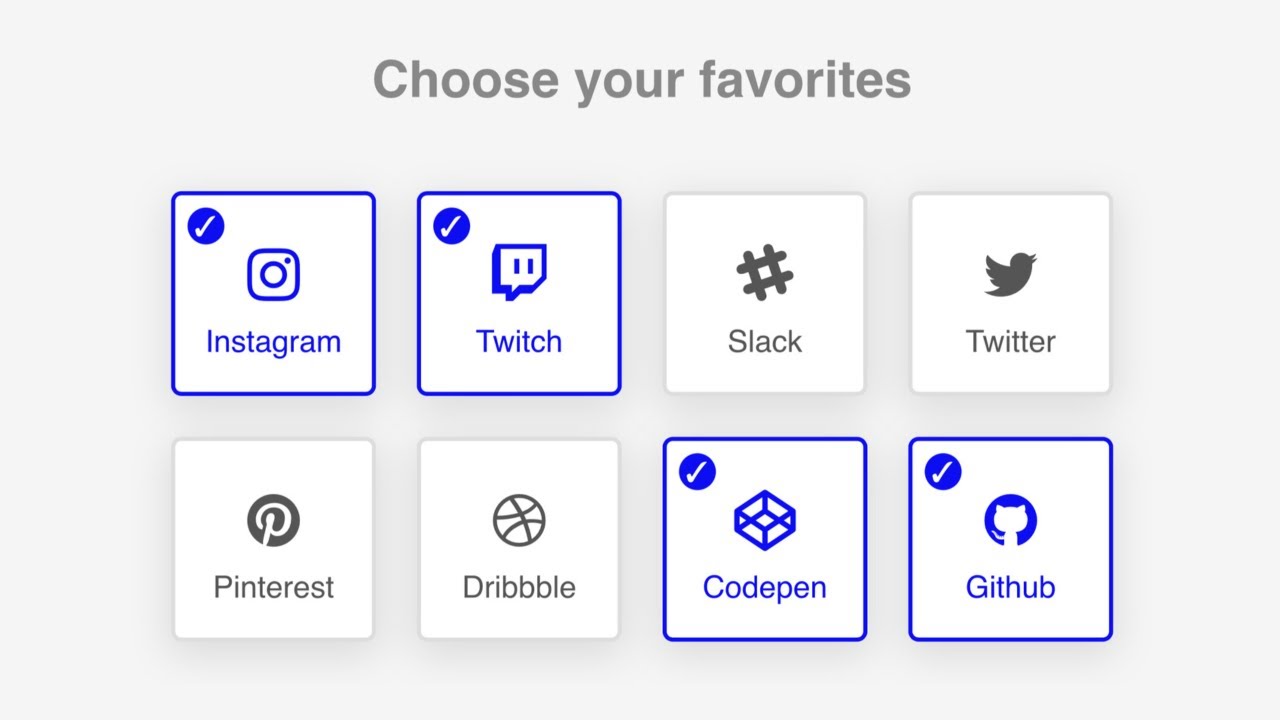Click the Pinterest text label

tap(273, 587)
